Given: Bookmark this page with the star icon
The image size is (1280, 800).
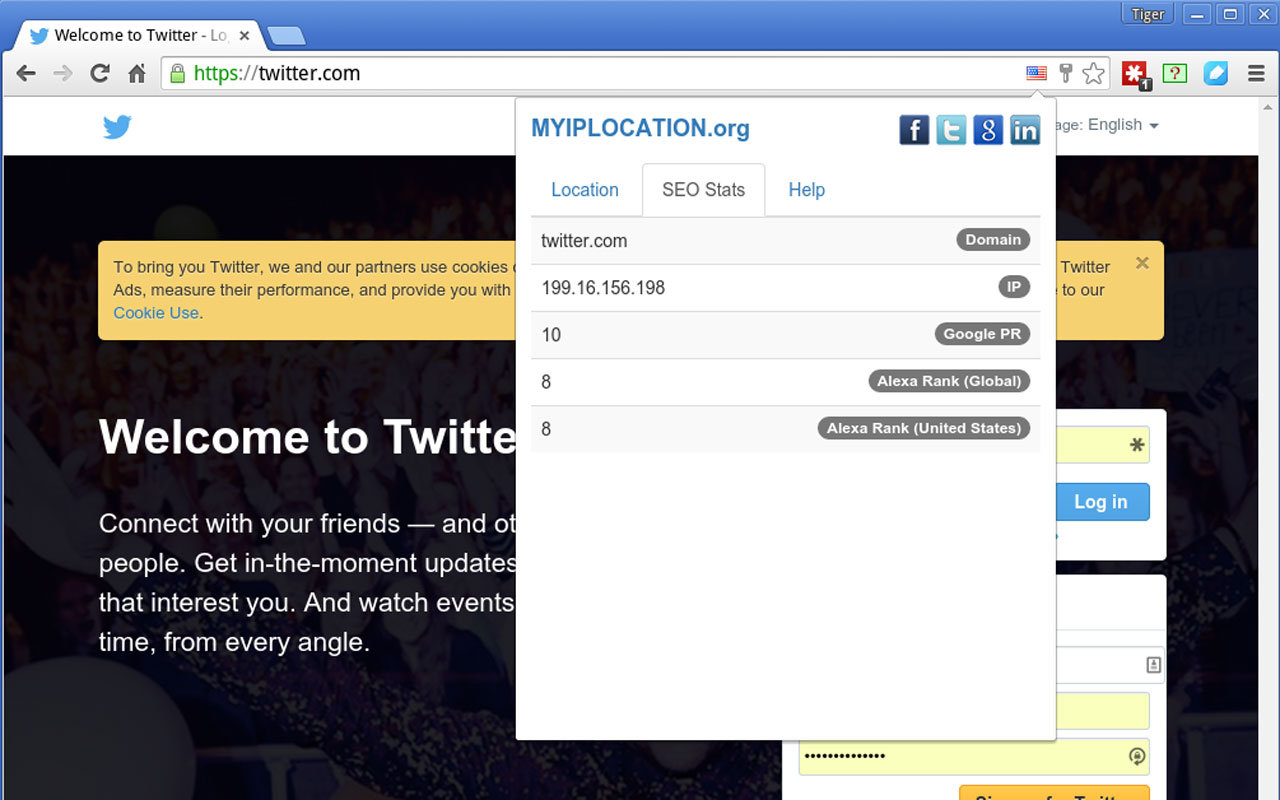Looking at the screenshot, I should coord(1094,73).
